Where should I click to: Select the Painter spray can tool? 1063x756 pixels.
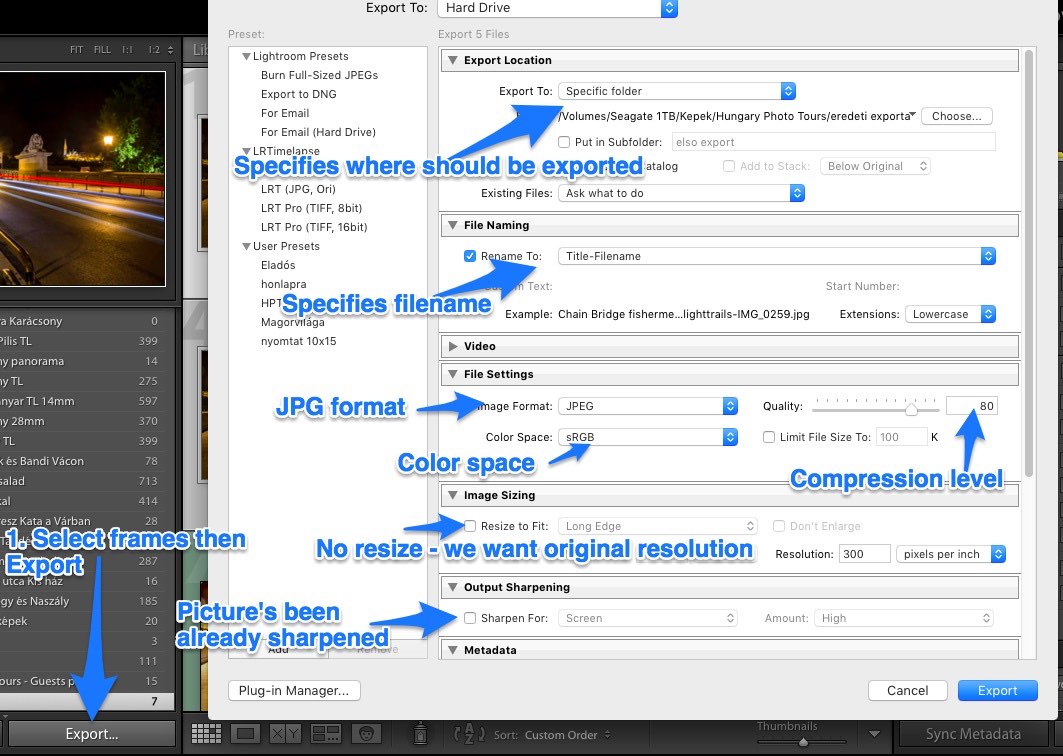(x=420, y=734)
